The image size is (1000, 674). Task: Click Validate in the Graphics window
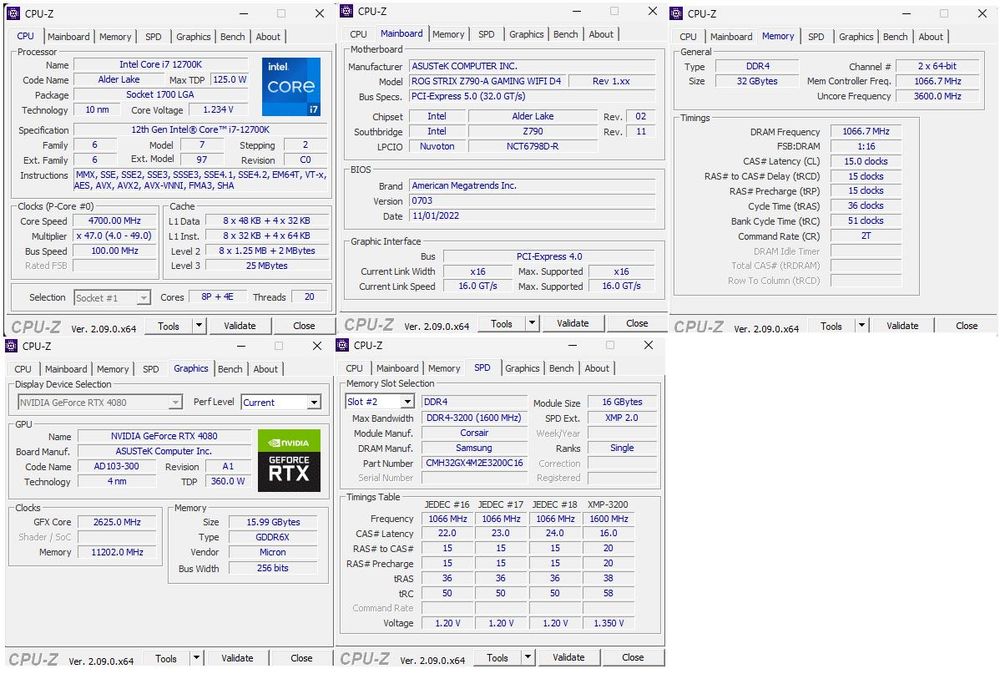pos(237,658)
